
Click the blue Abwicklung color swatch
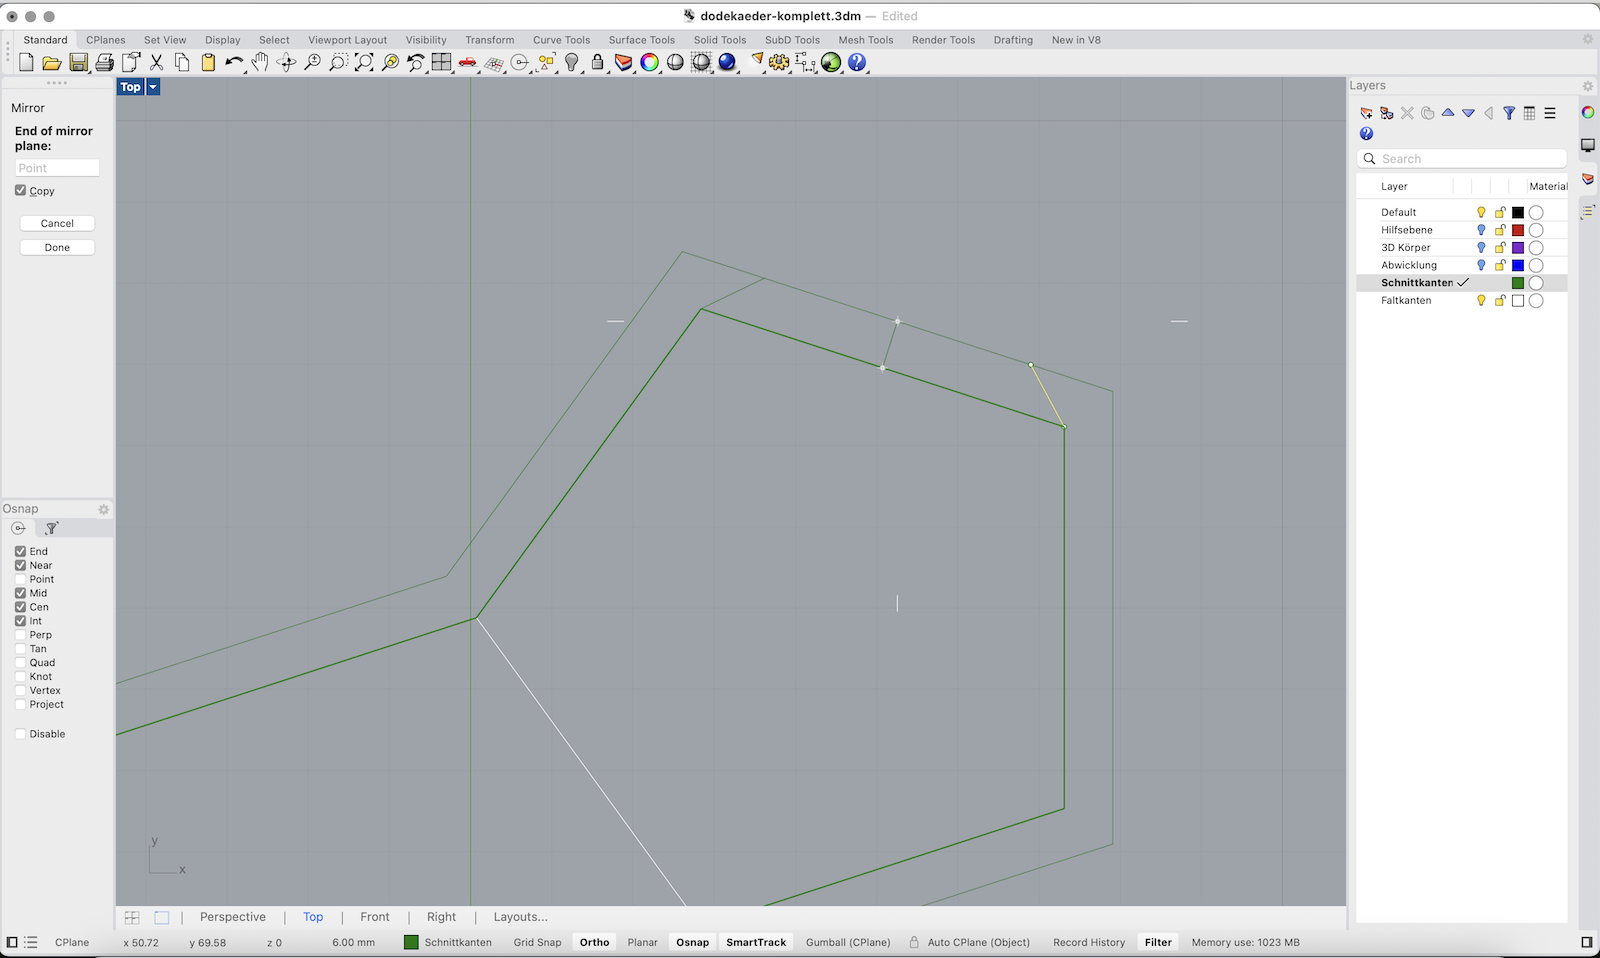click(1518, 265)
